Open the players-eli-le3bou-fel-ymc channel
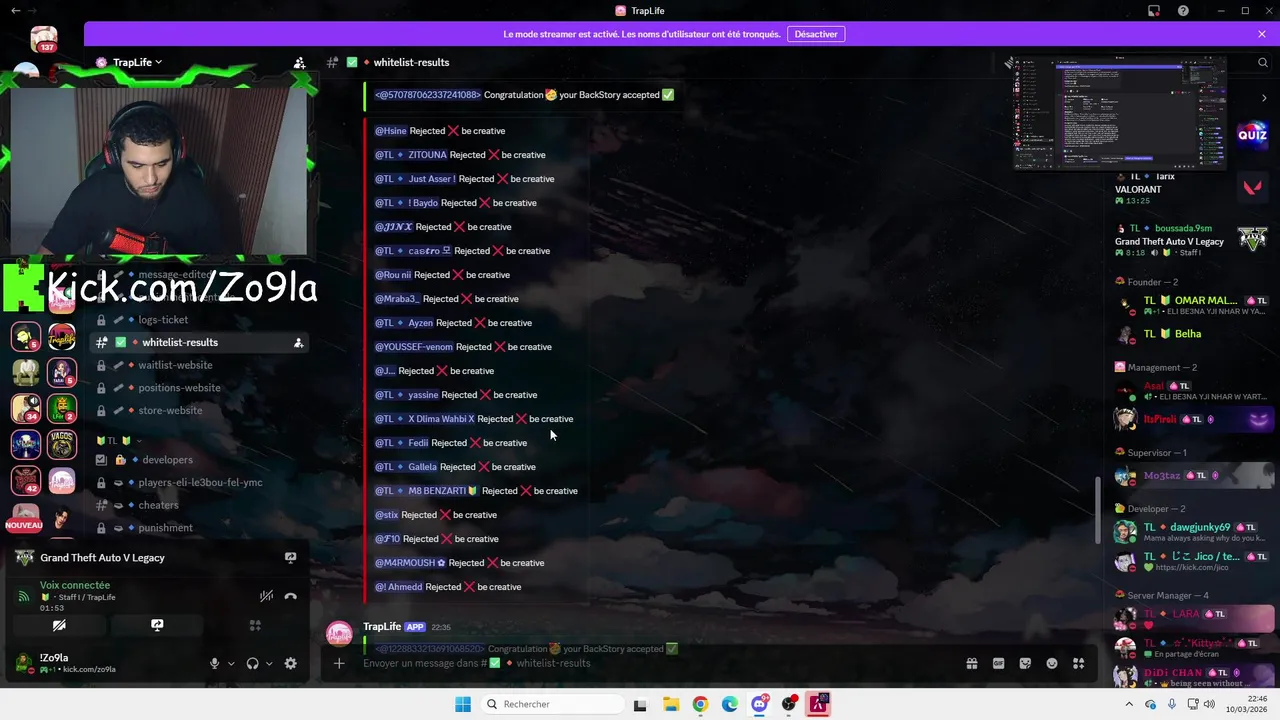Viewport: 1280px width, 720px height. (x=200, y=482)
